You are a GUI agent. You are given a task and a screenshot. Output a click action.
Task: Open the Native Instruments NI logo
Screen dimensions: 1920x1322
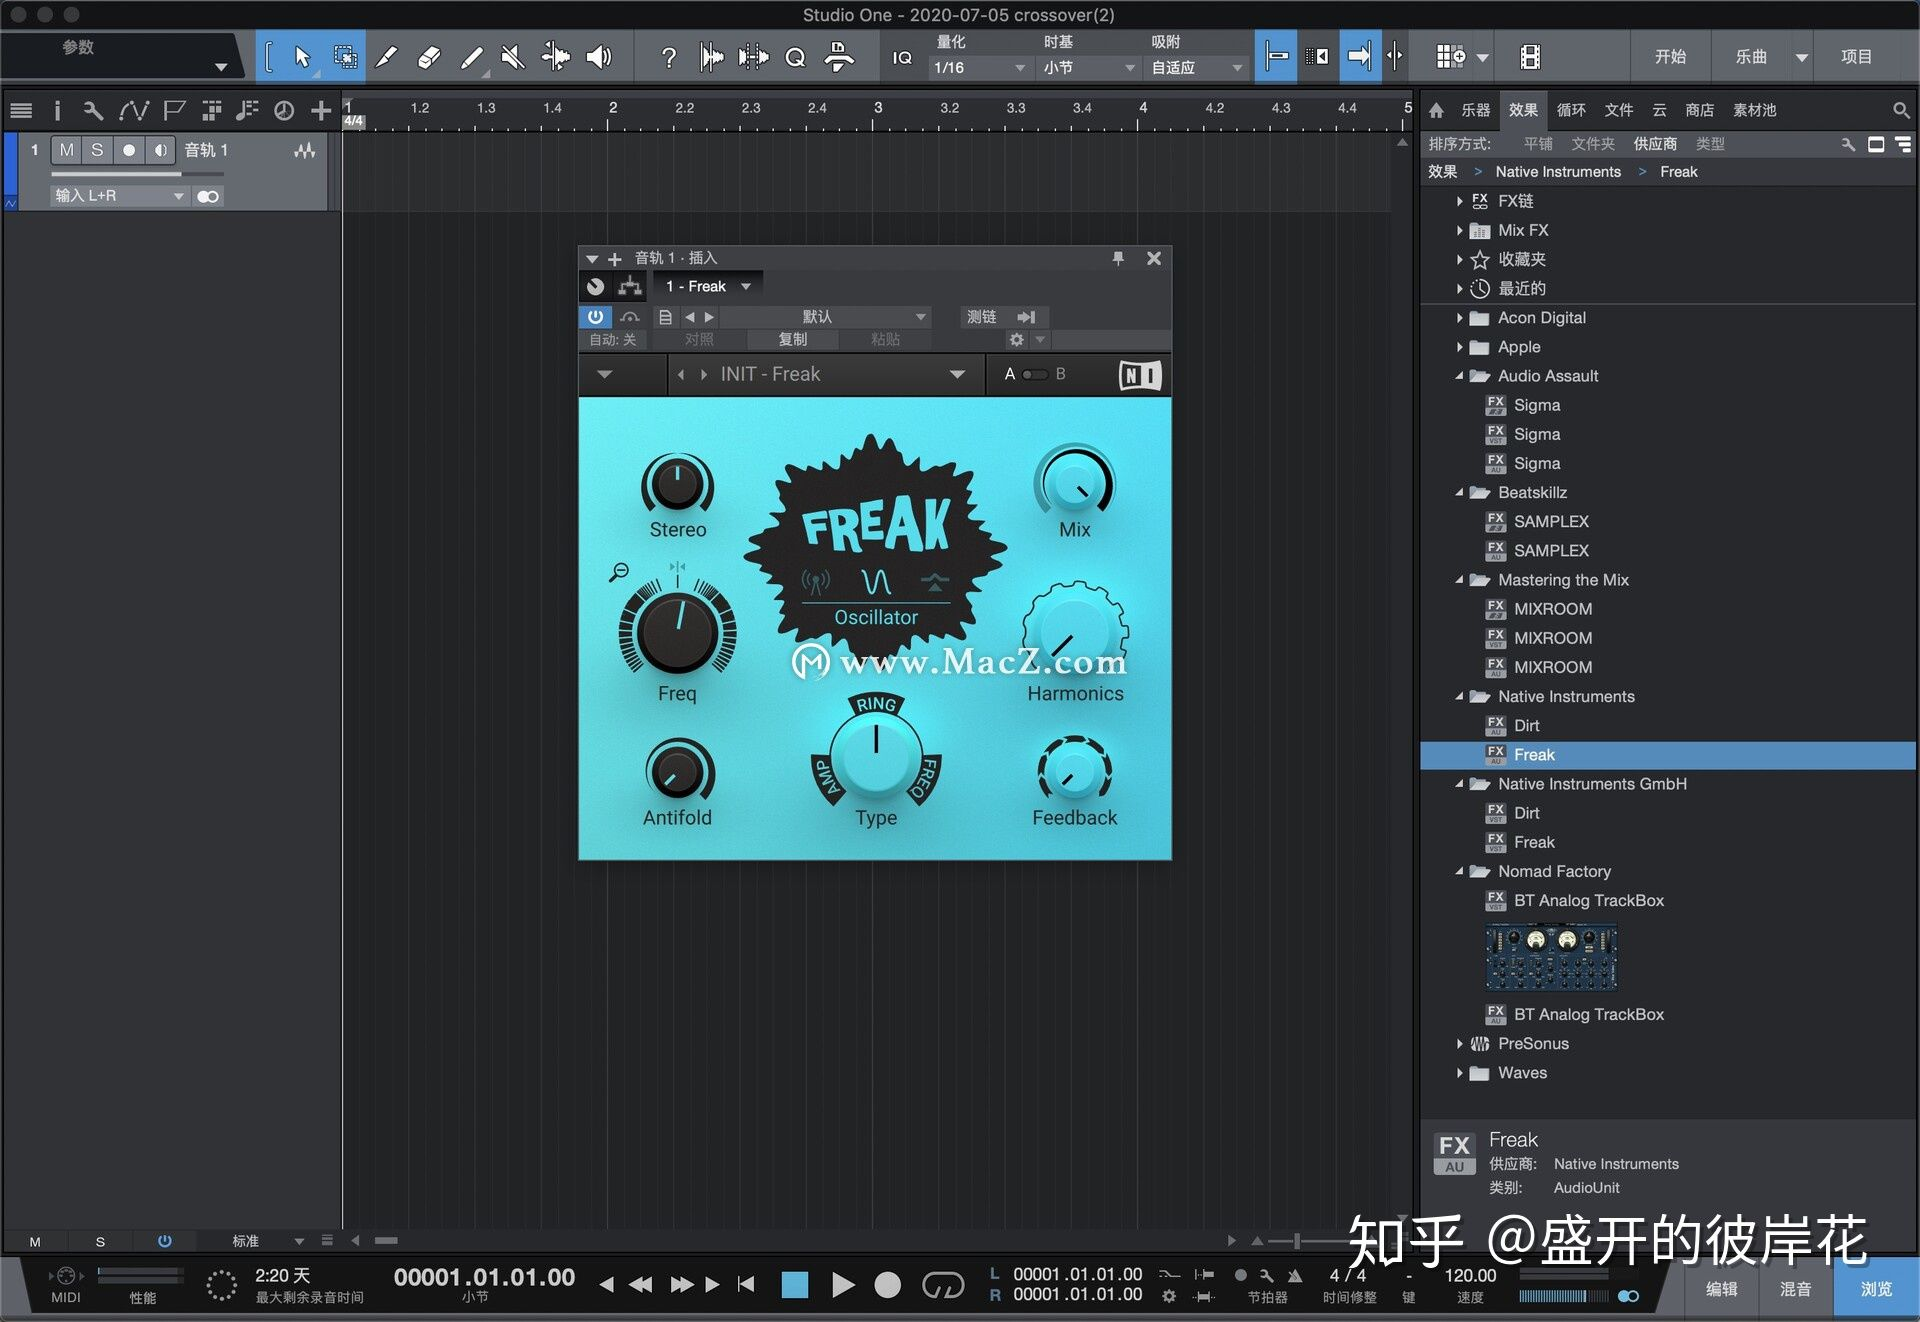click(1140, 375)
